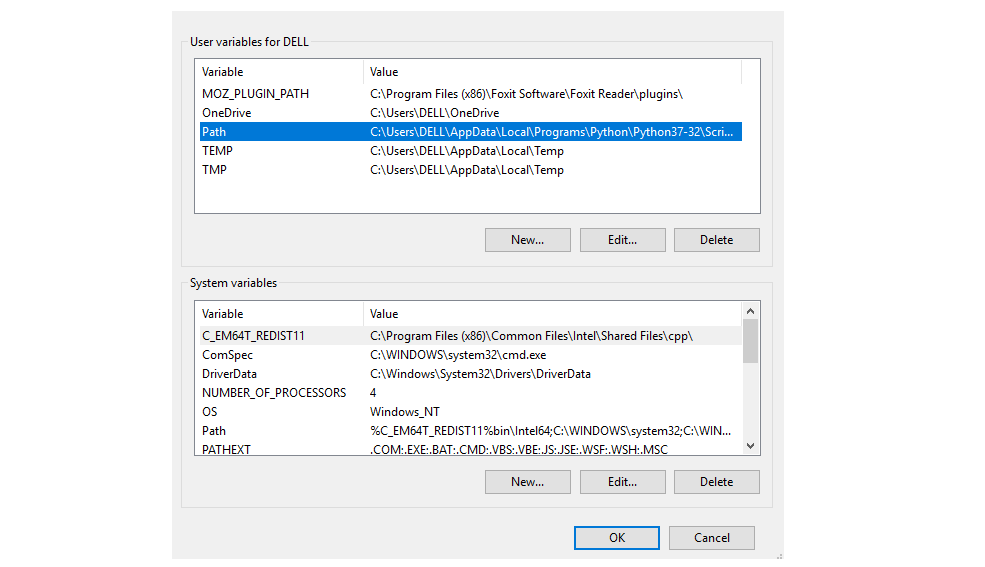Select the ComSpec system variable
This screenshot has width=985, height=567.
[471, 355]
